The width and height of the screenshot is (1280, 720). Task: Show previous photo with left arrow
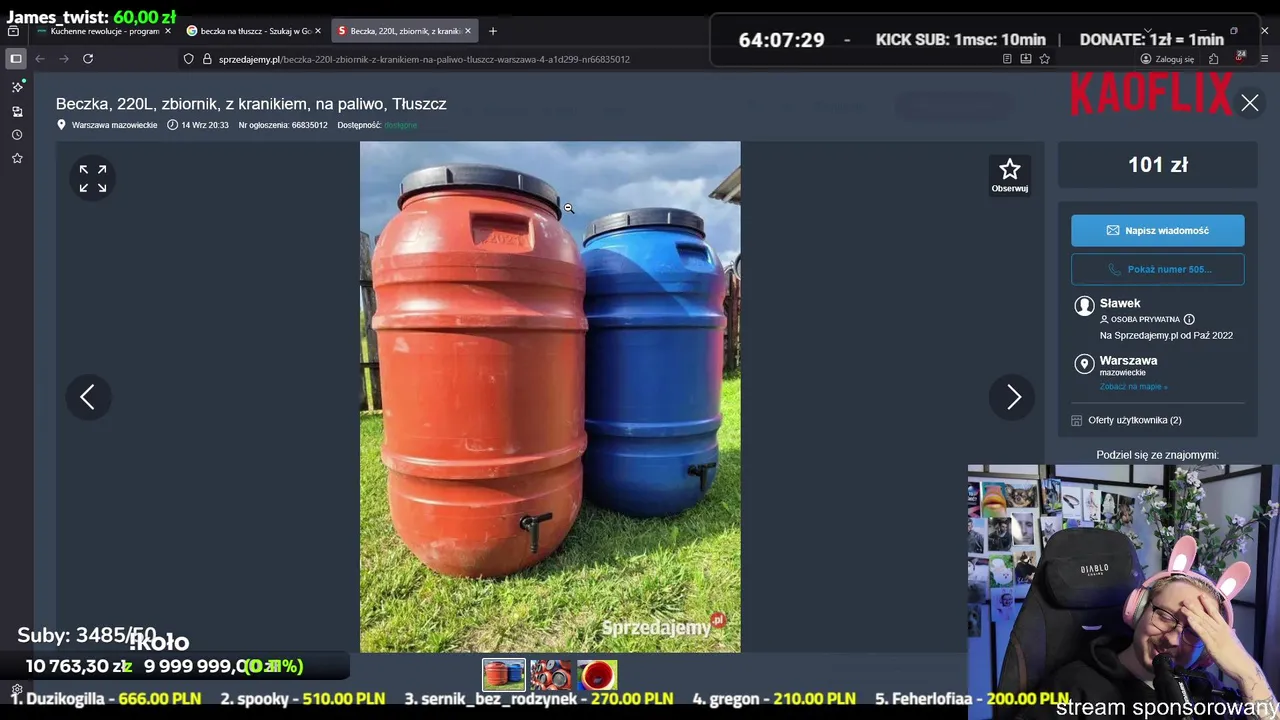[88, 397]
